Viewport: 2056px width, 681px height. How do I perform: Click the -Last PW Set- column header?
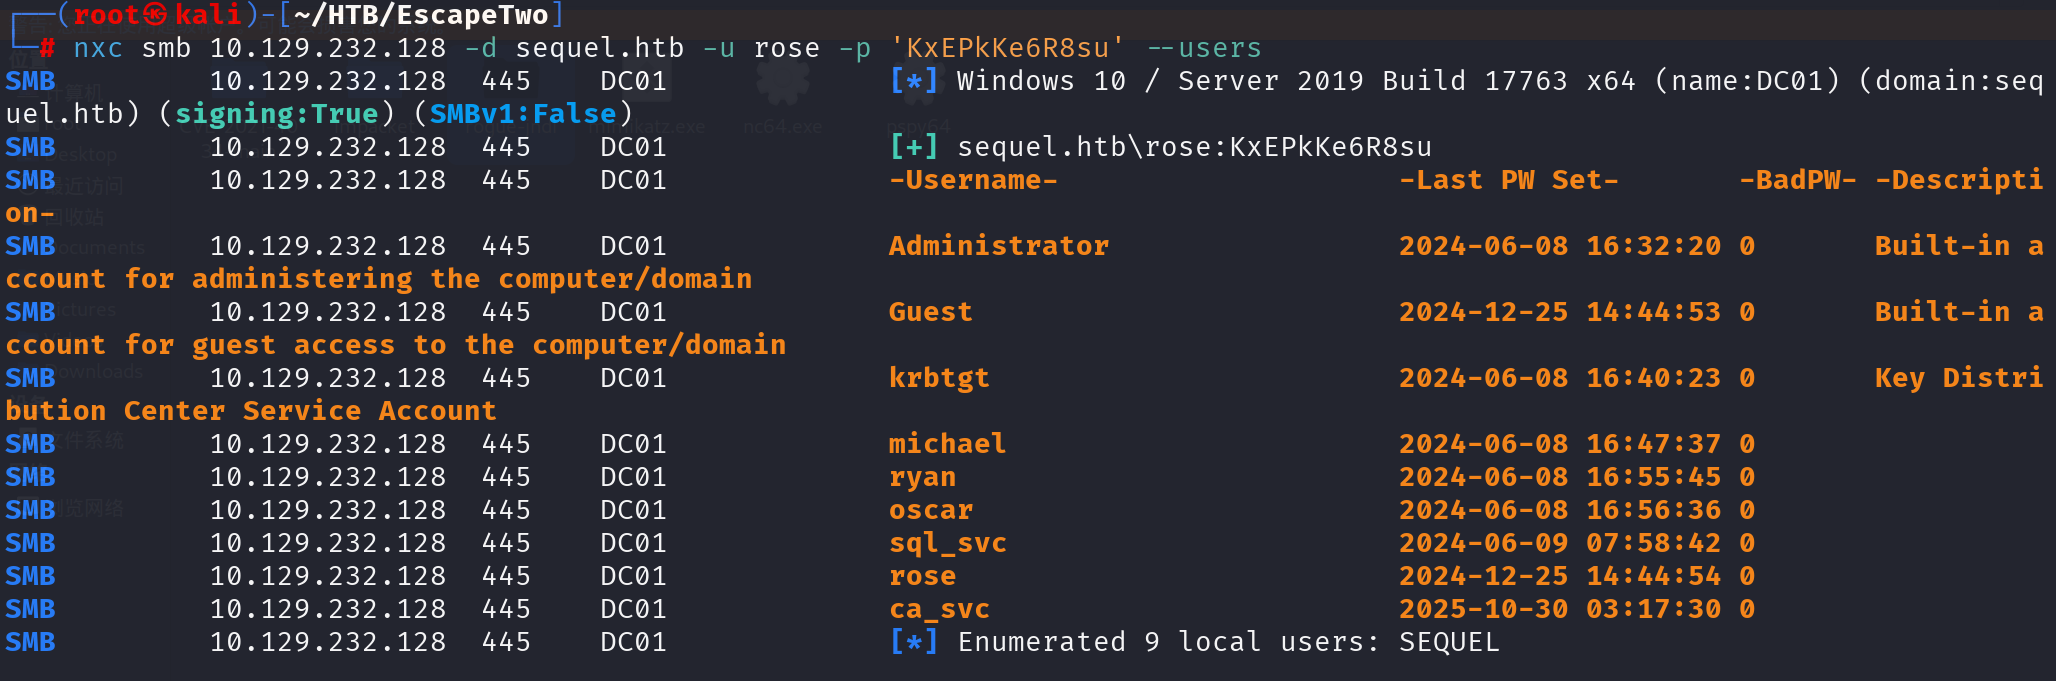pos(1508,180)
